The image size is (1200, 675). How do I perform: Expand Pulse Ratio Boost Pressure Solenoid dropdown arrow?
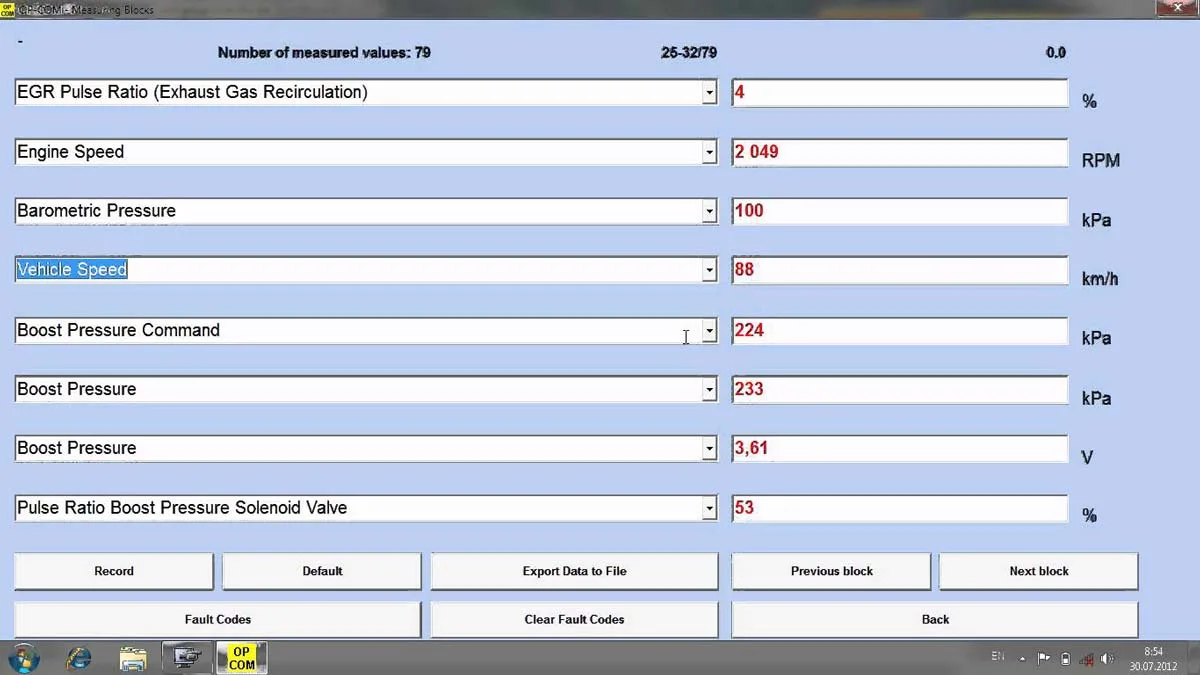click(709, 508)
